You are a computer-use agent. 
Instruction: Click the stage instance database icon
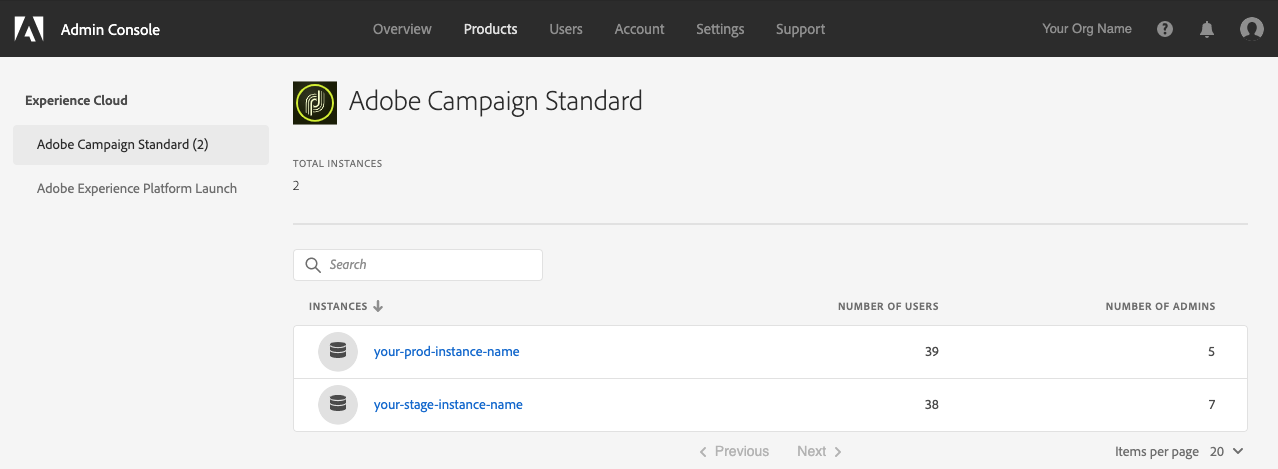click(x=338, y=404)
